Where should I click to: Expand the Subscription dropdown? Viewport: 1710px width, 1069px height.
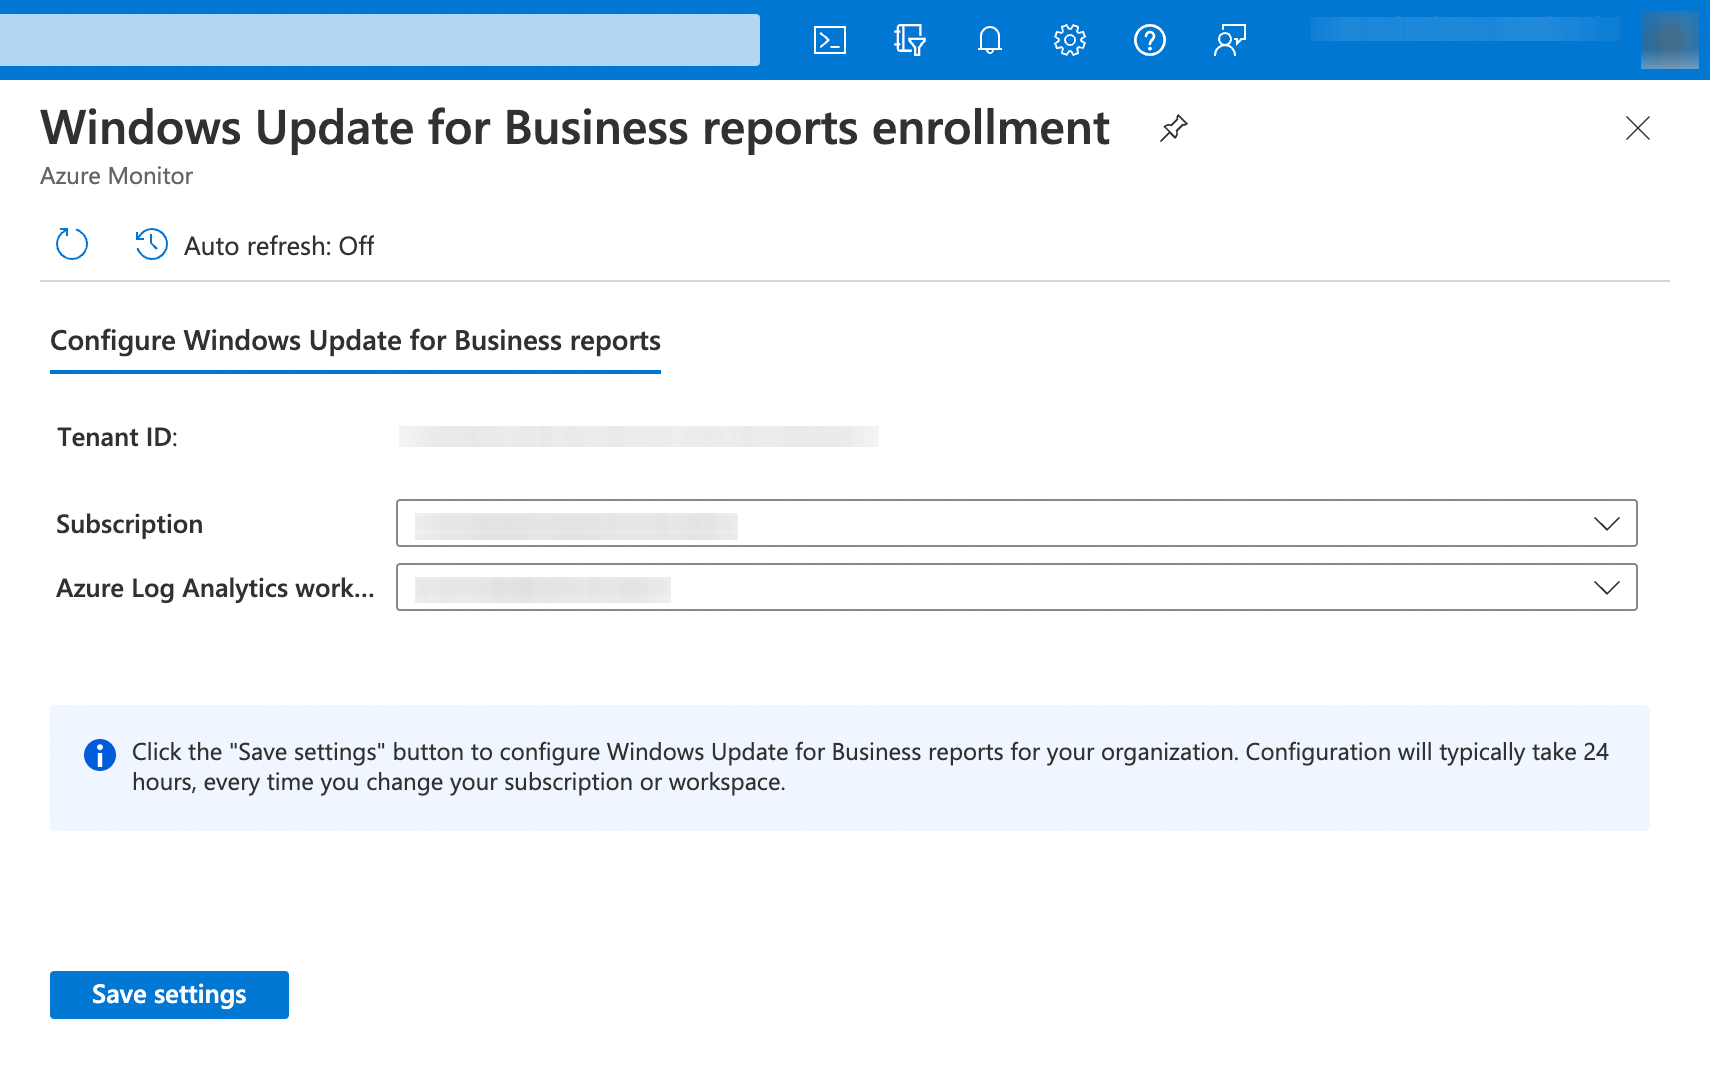pos(1017,523)
